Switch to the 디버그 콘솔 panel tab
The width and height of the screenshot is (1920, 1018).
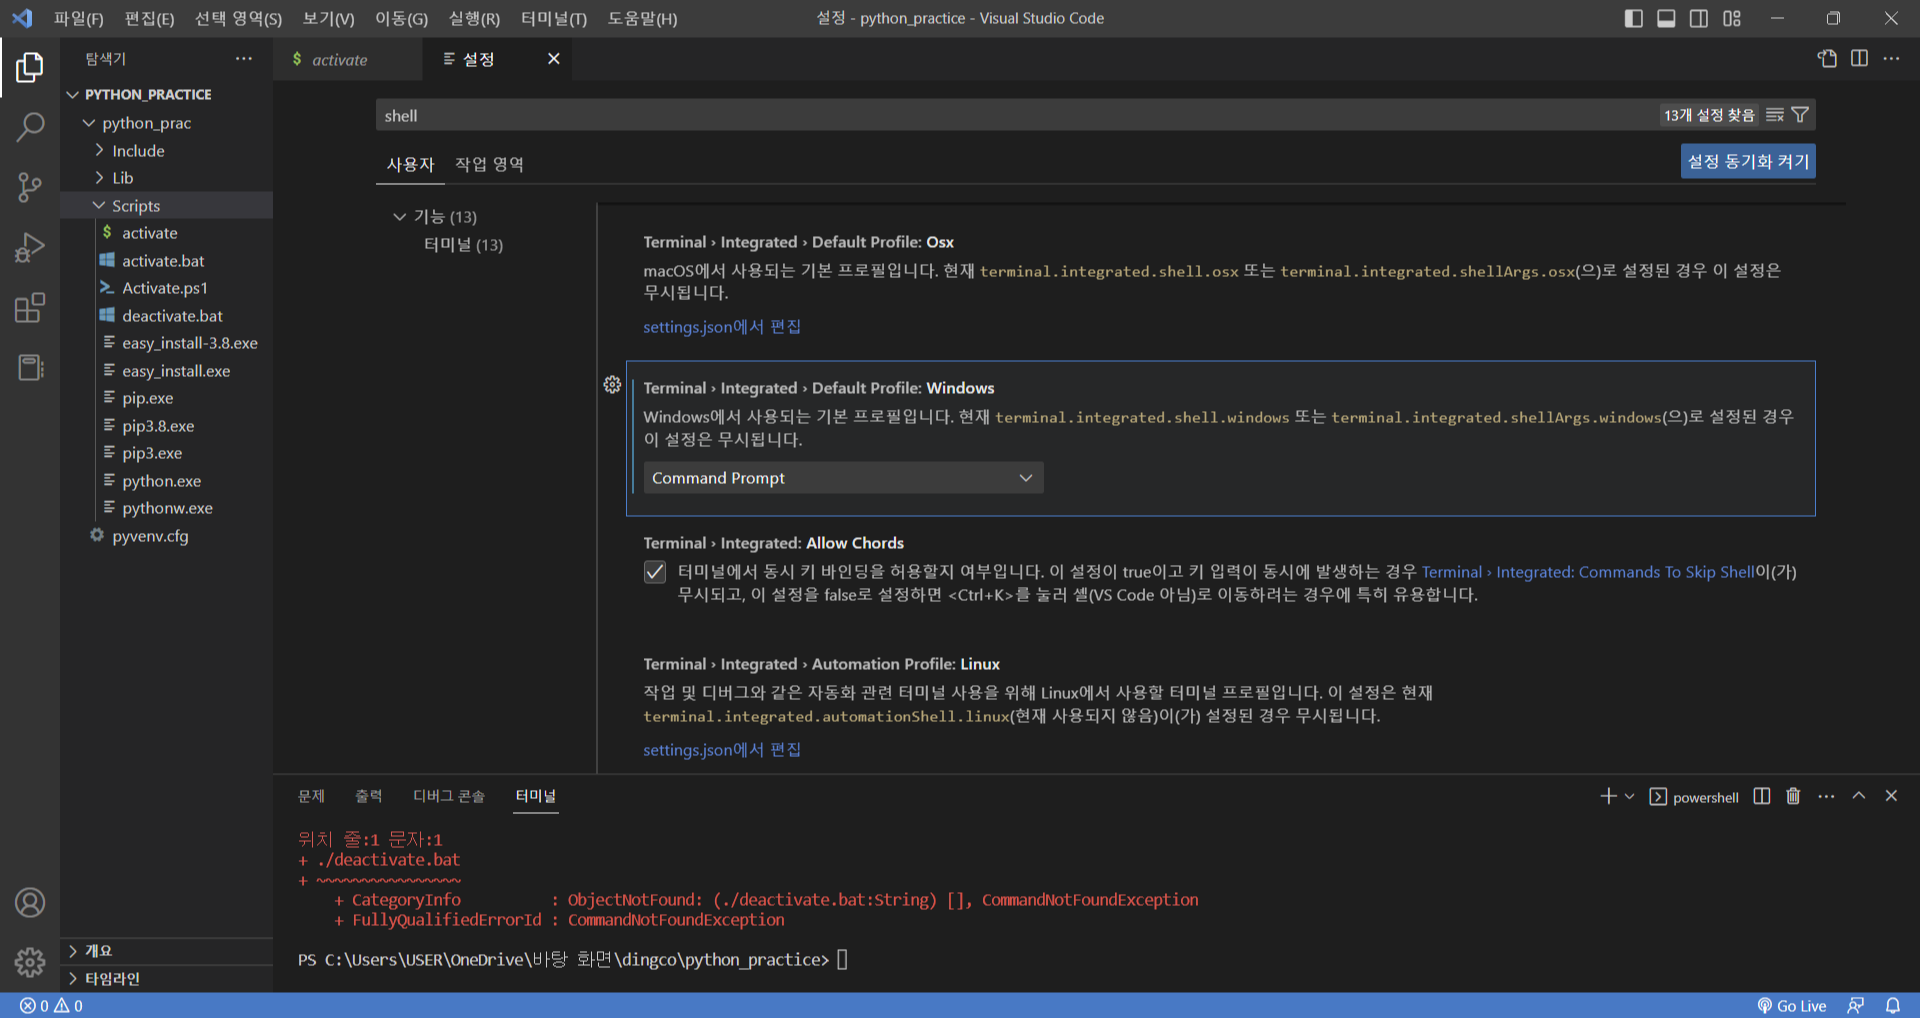tap(449, 796)
